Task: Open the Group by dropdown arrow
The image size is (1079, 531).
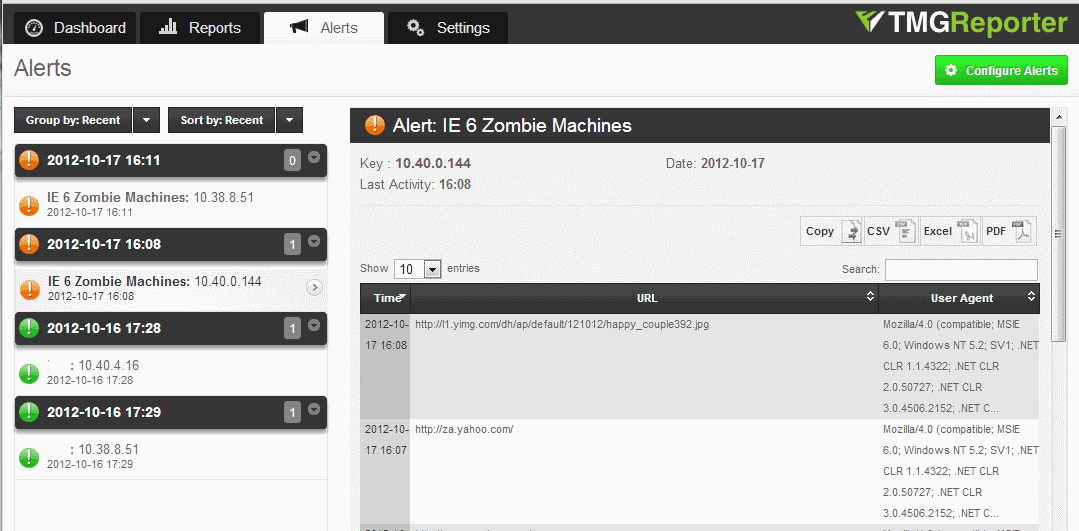Action: click(x=147, y=120)
